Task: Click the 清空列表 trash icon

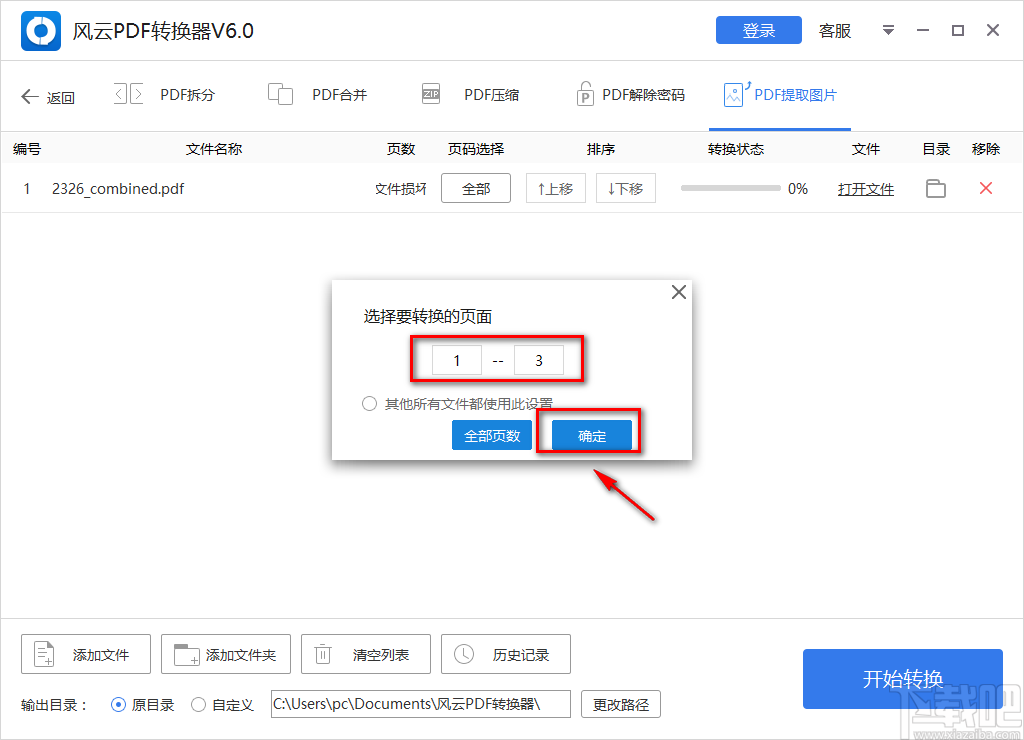Action: click(322, 653)
